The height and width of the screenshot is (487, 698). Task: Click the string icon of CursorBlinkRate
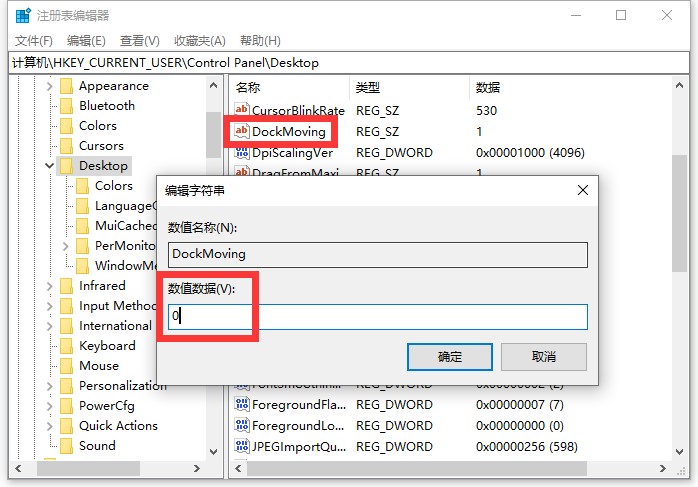(242, 110)
